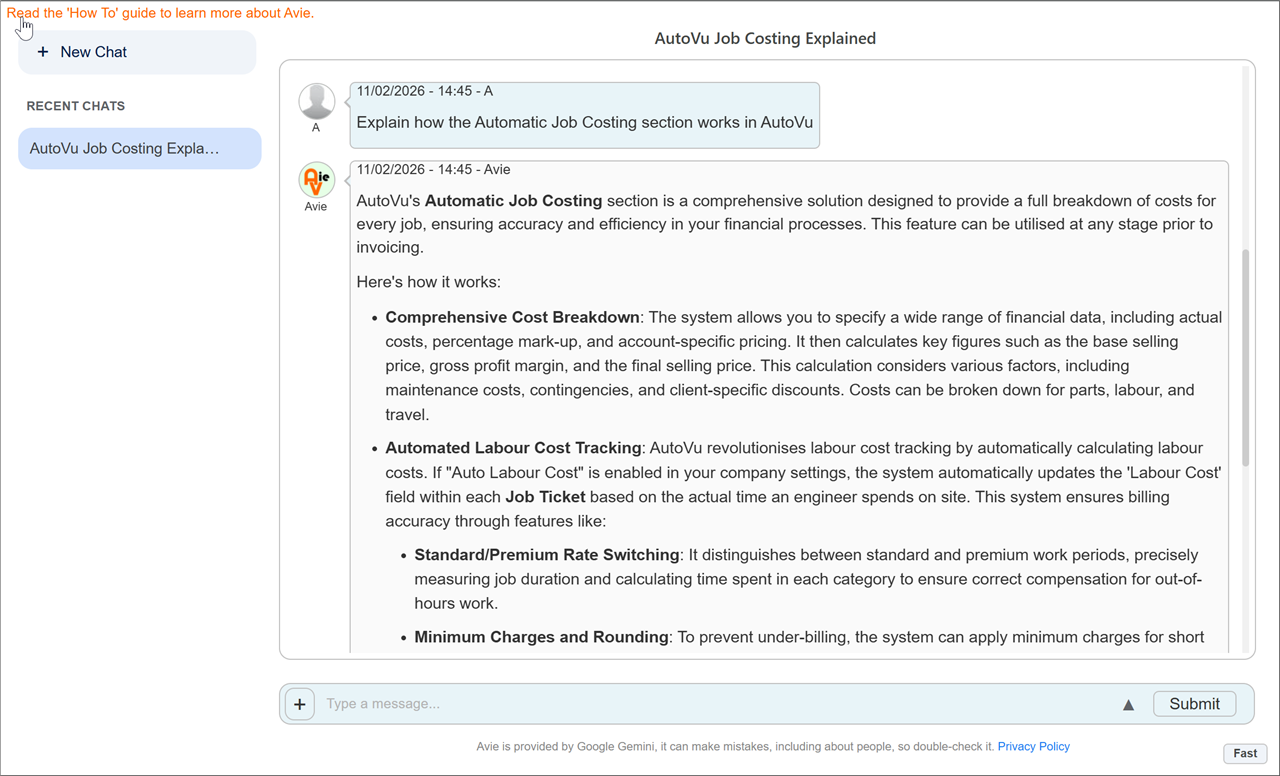Click the Avie reply timestamp header

click(x=433, y=169)
